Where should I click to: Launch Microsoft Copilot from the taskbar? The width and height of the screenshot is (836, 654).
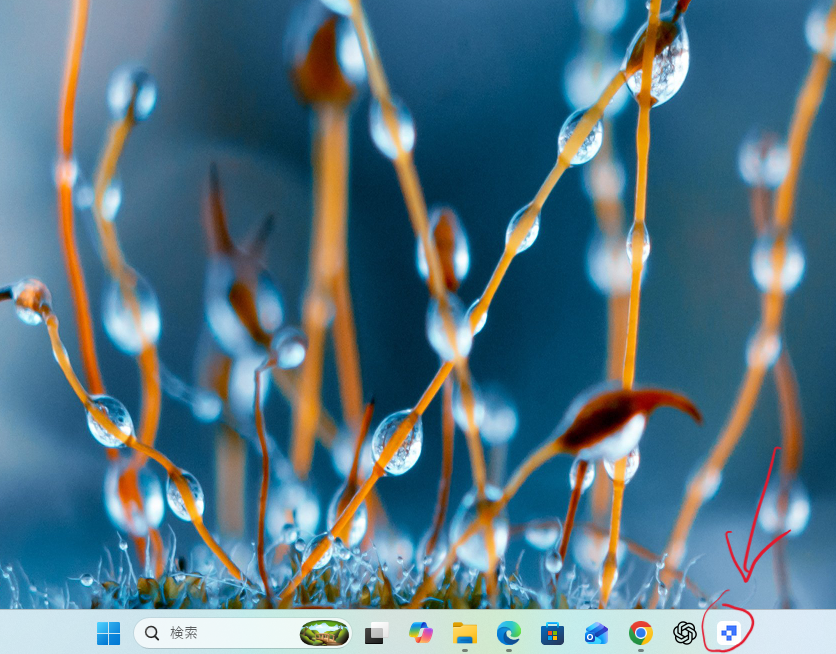tap(421, 633)
